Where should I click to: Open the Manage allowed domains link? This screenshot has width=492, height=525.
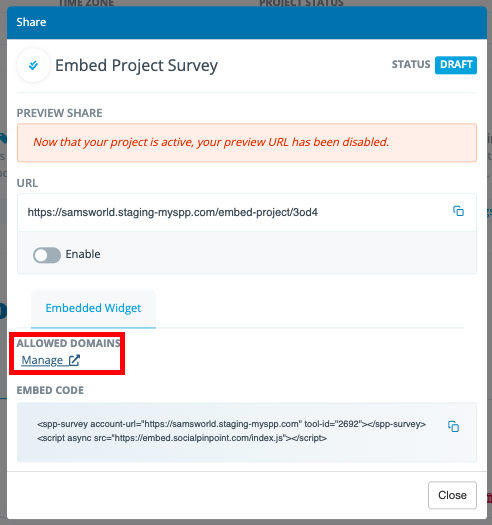42,360
